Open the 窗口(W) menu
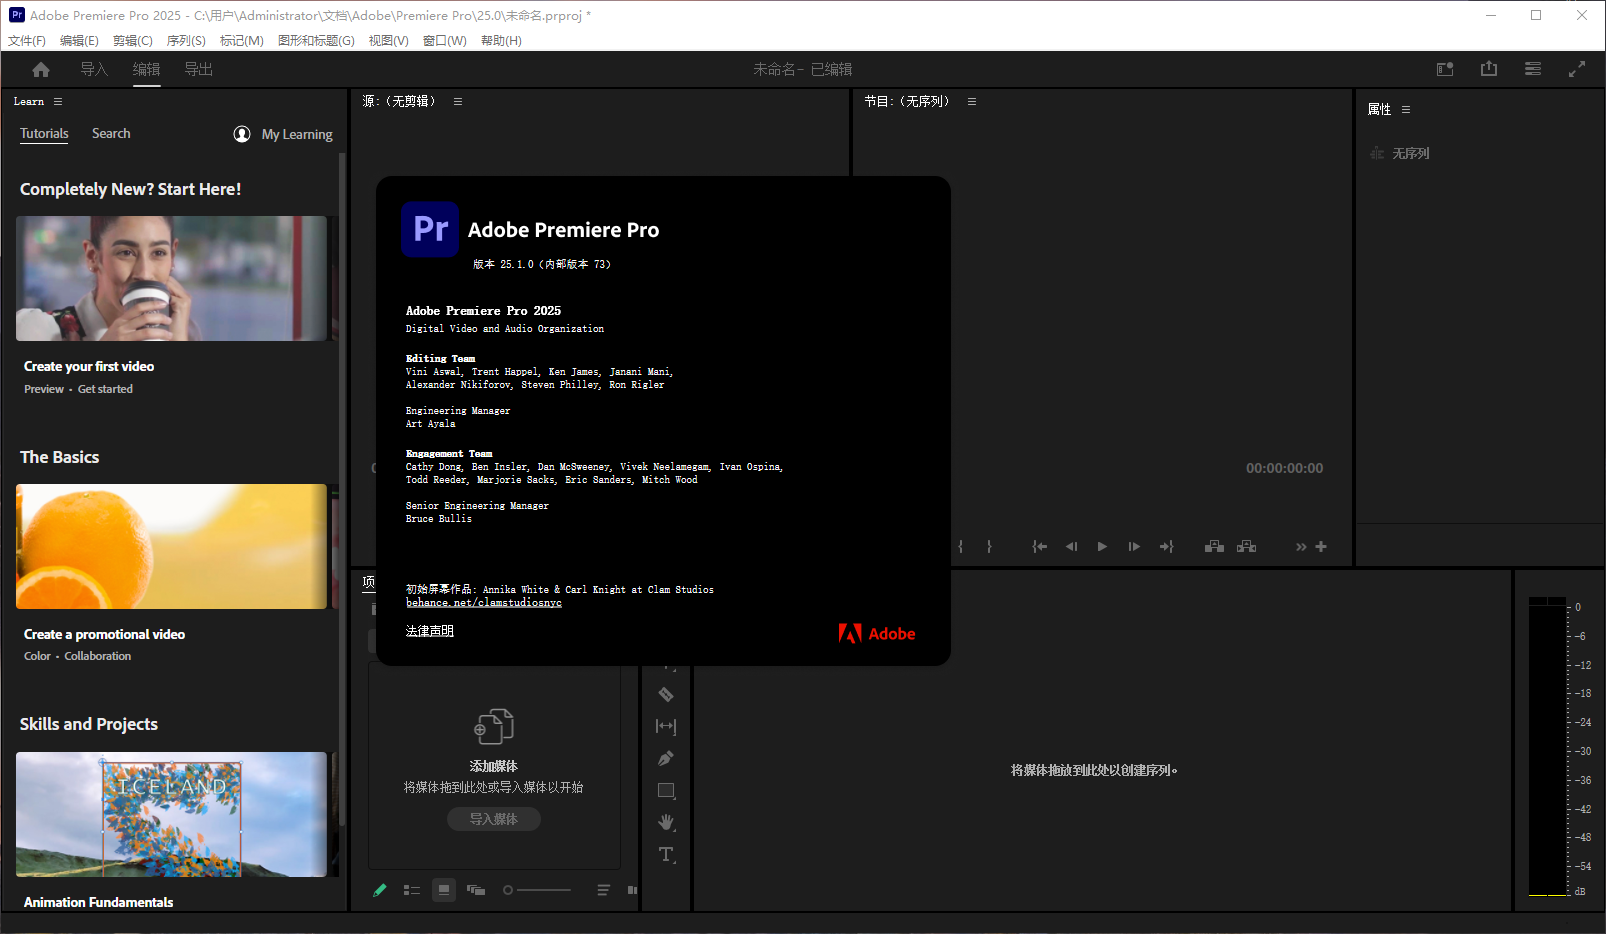This screenshot has width=1606, height=934. point(445,40)
